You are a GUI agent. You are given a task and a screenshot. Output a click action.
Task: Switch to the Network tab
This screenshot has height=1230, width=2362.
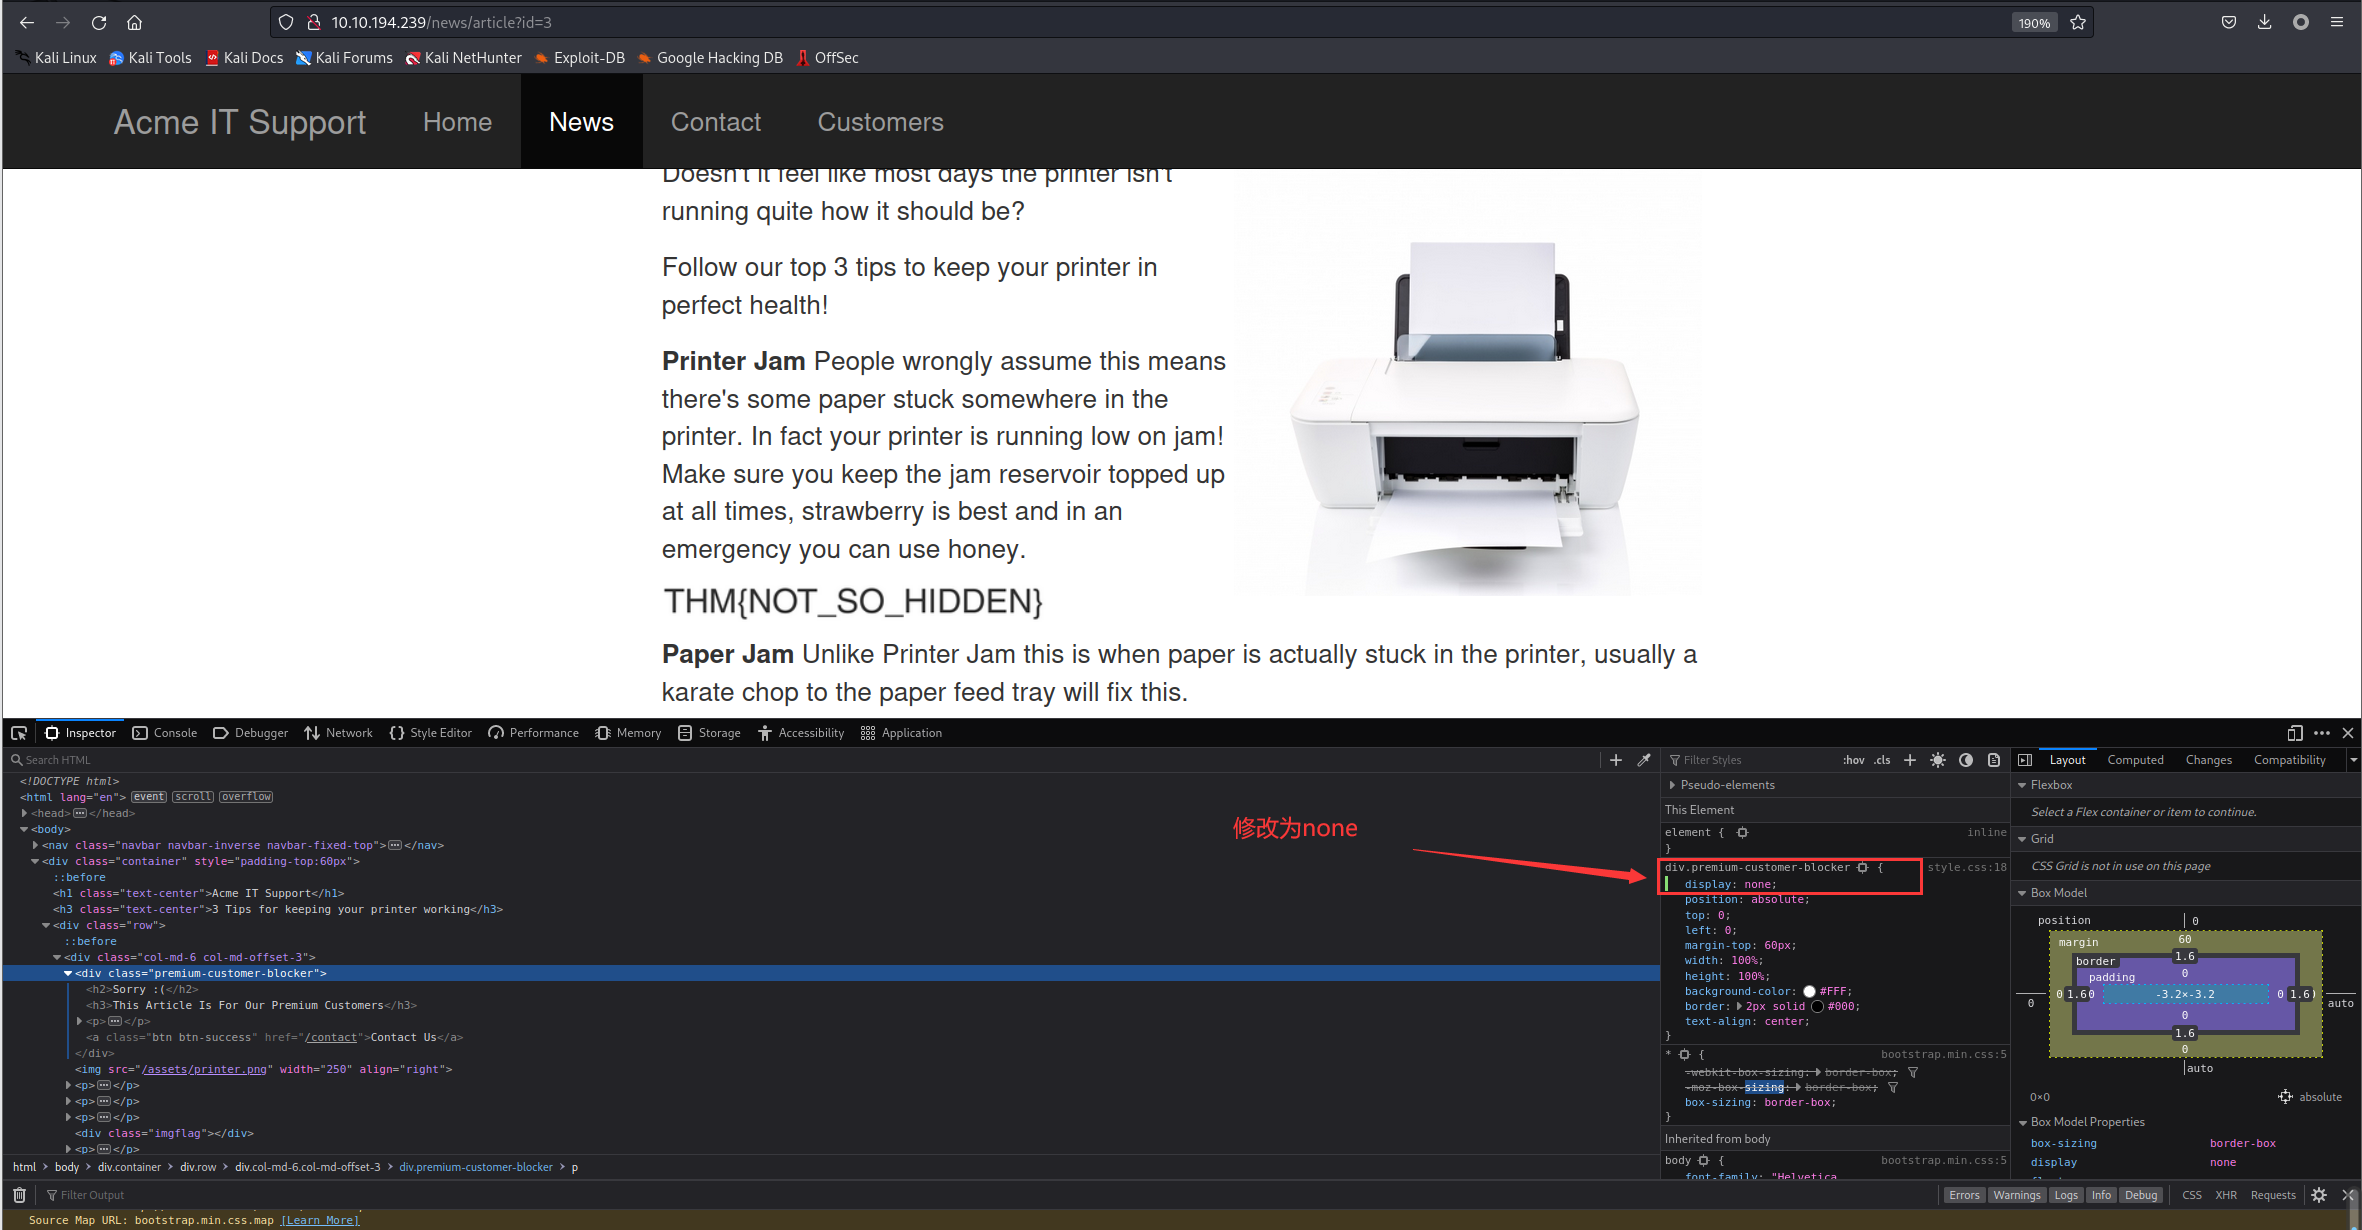click(x=338, y=733)
